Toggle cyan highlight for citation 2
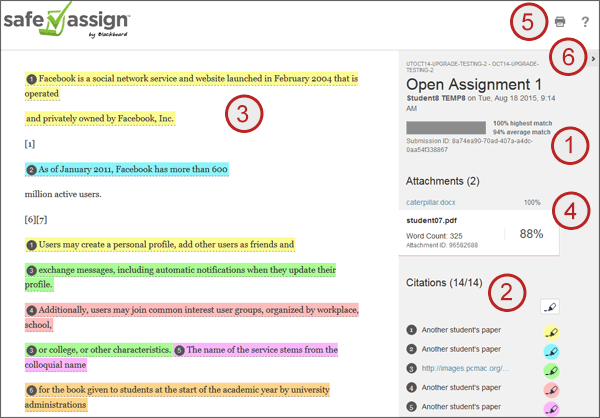 pos(551,351)
